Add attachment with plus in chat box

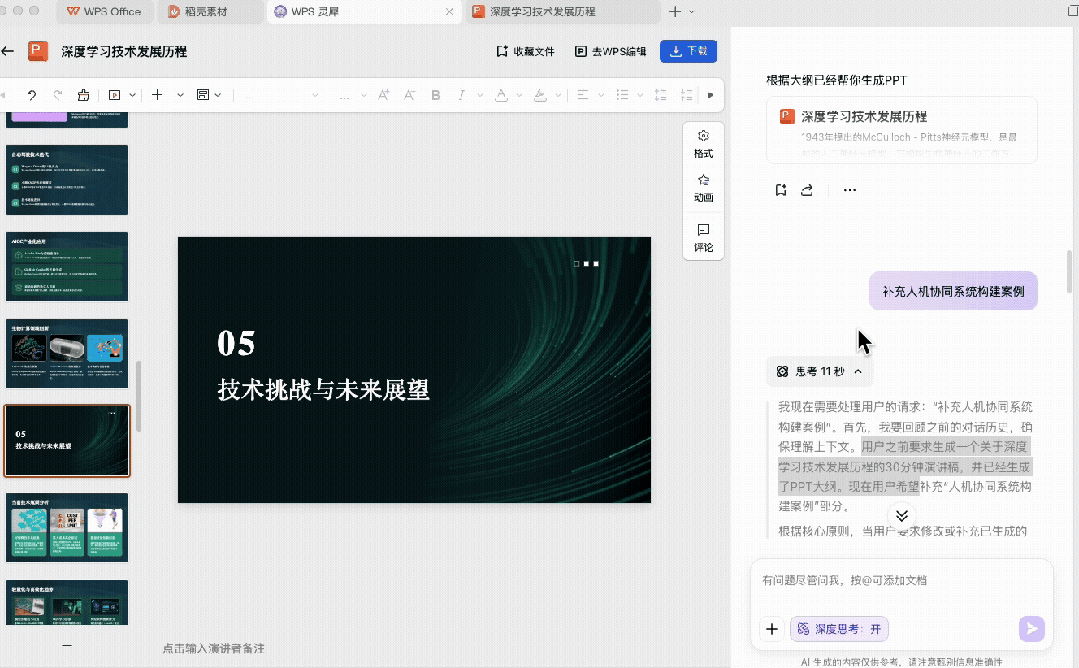pyautogui.click(x=771, y=629)
